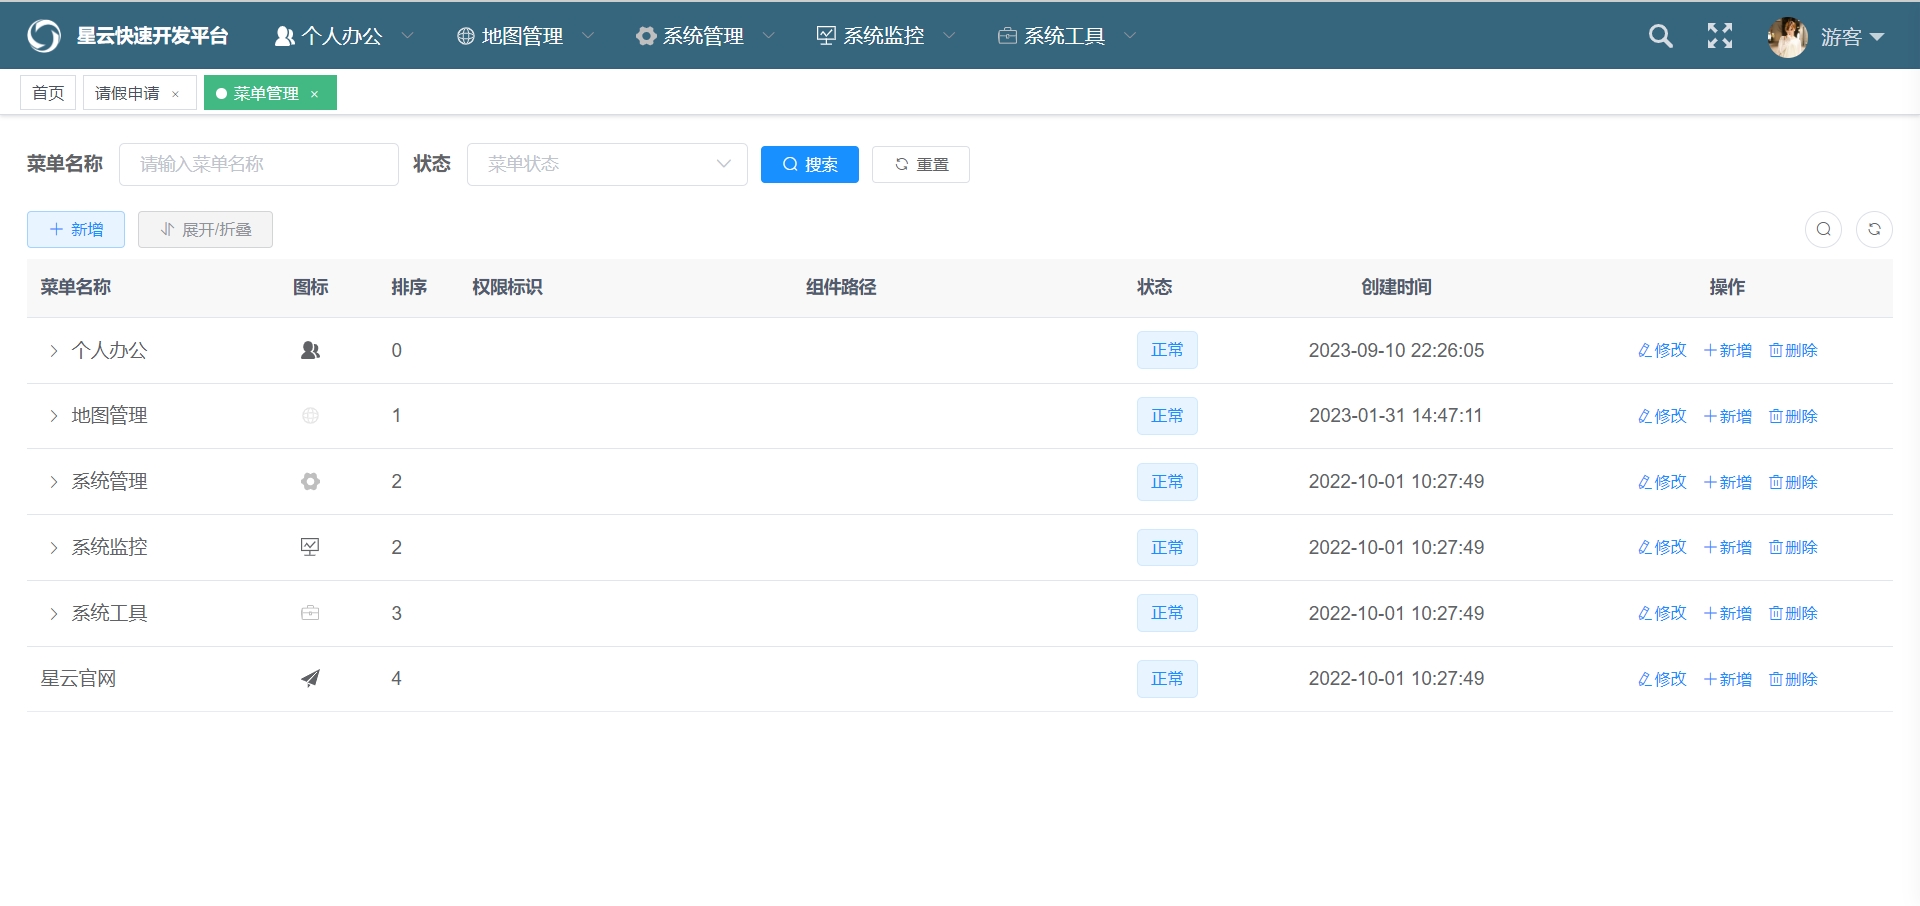The width and height of the screenshot is (1920, 906).
Task: Click the user avatar picture
Action: click(x=1787, y=37)
